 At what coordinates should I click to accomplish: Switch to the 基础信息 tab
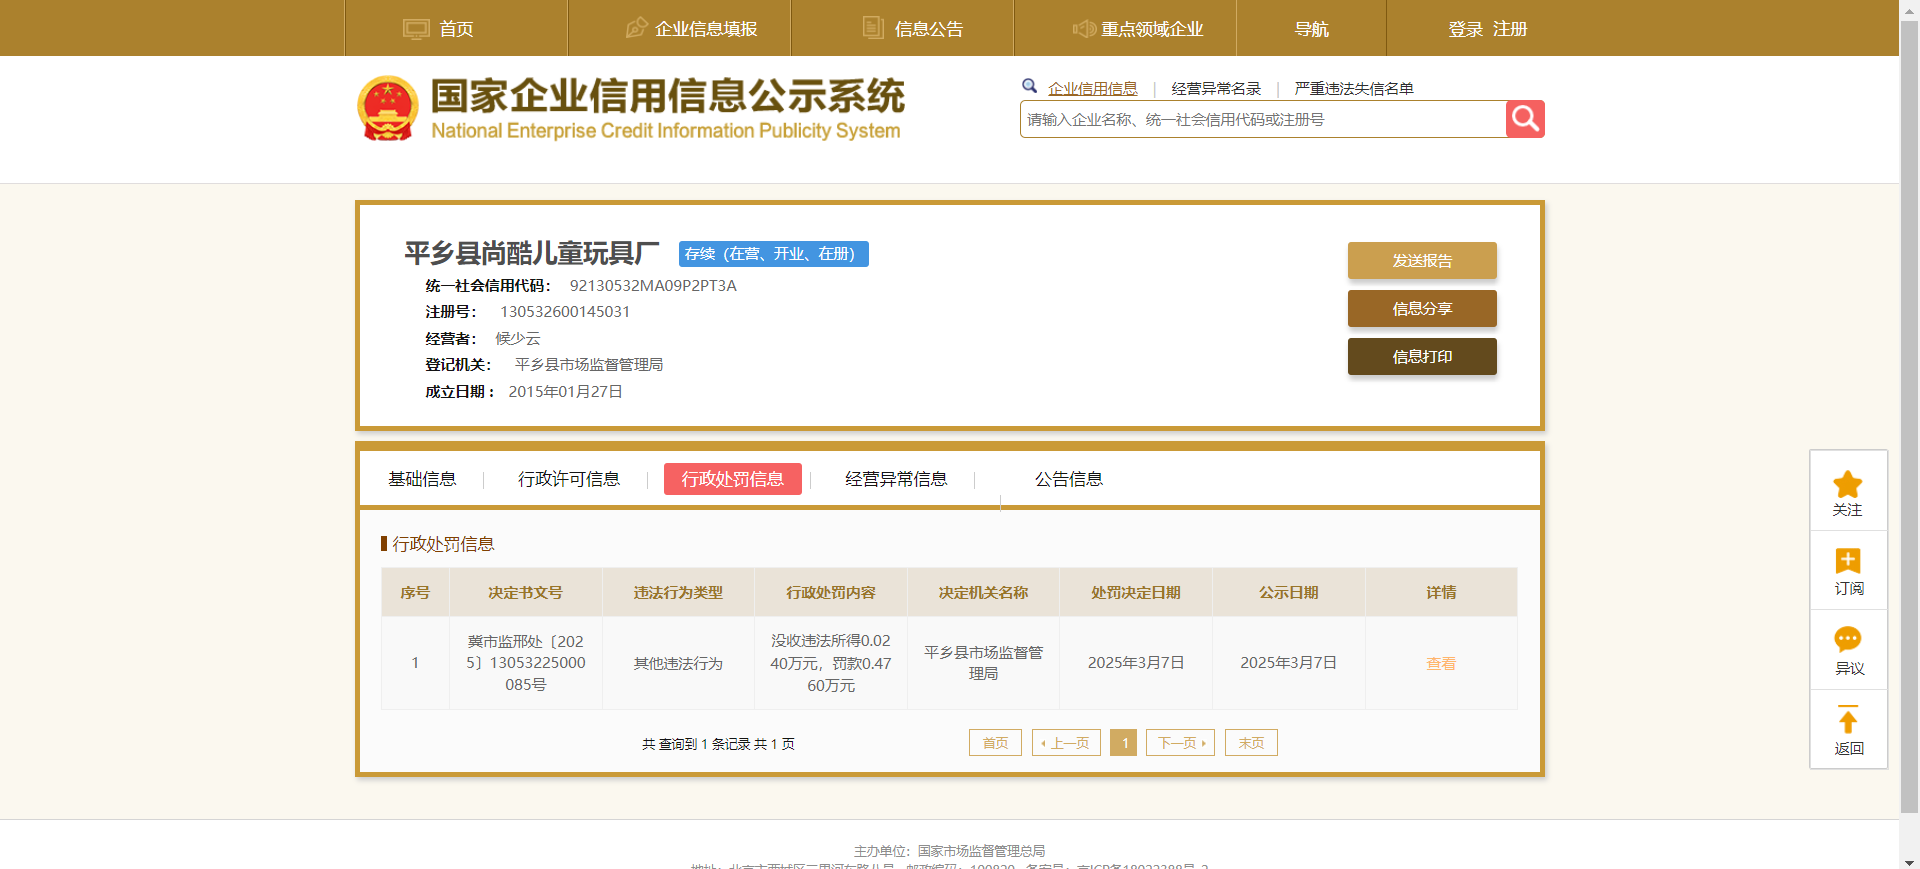point(422,479)
